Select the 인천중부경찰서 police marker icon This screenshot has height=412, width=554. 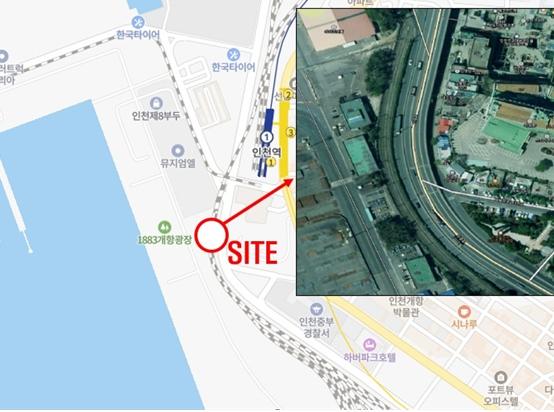click(316, 309)
